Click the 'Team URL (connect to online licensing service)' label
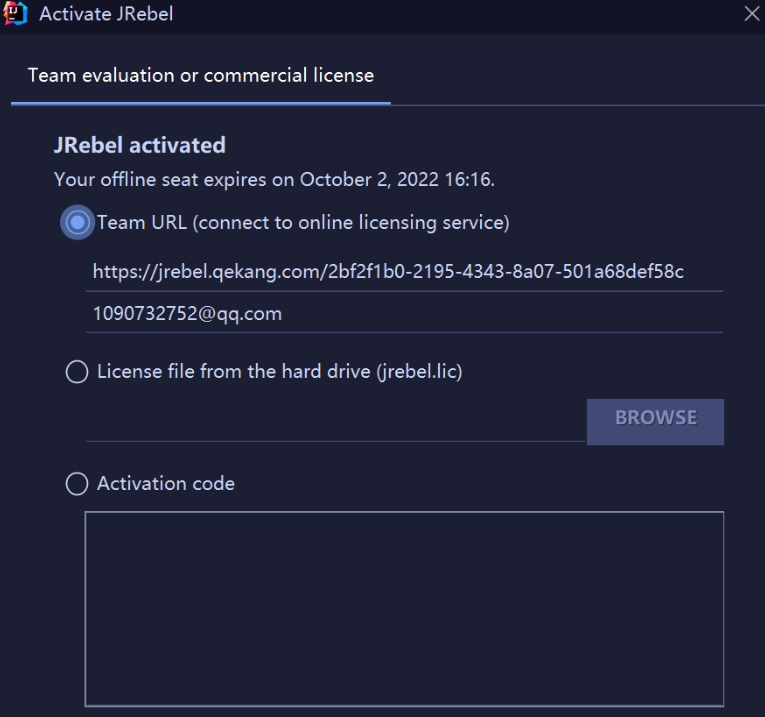Screen dimensions: 765x717 pos(303,222)
